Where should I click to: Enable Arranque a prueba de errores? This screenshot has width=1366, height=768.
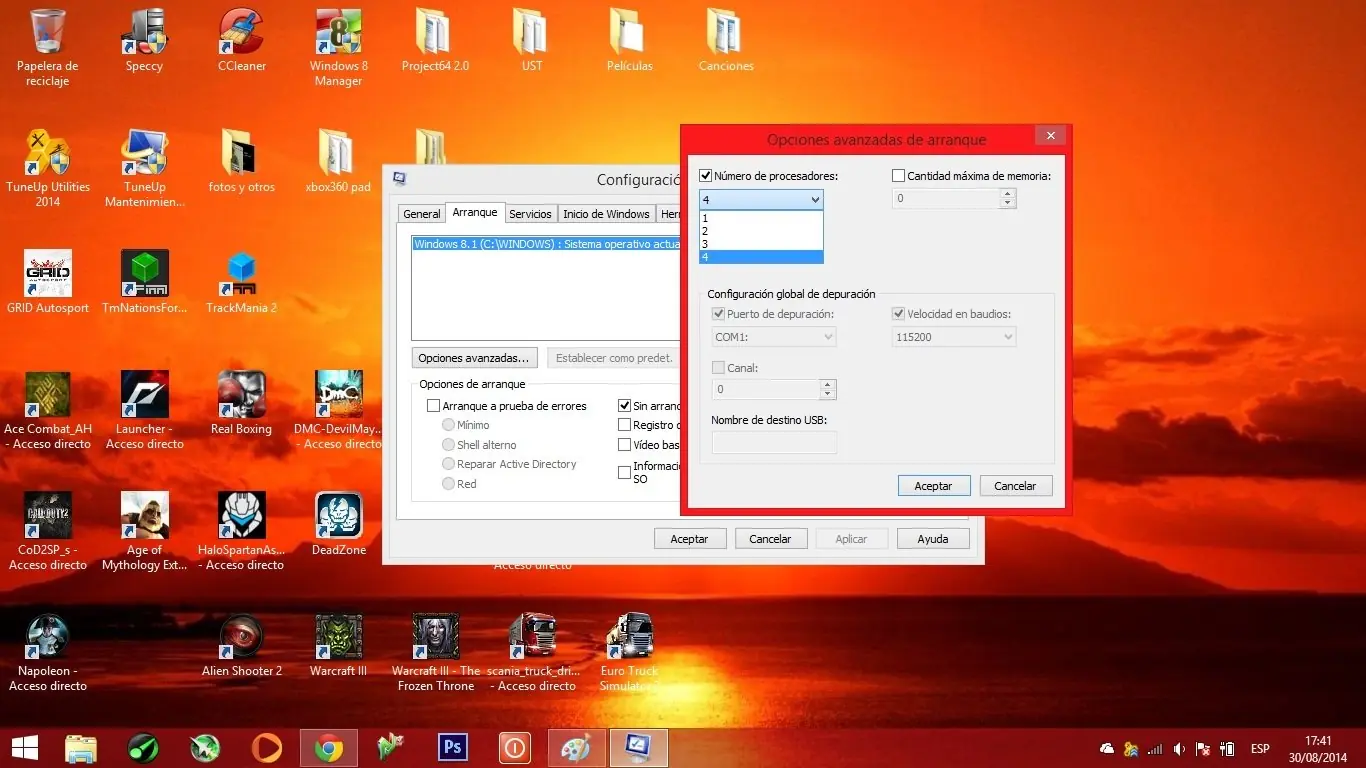[433, 406]
